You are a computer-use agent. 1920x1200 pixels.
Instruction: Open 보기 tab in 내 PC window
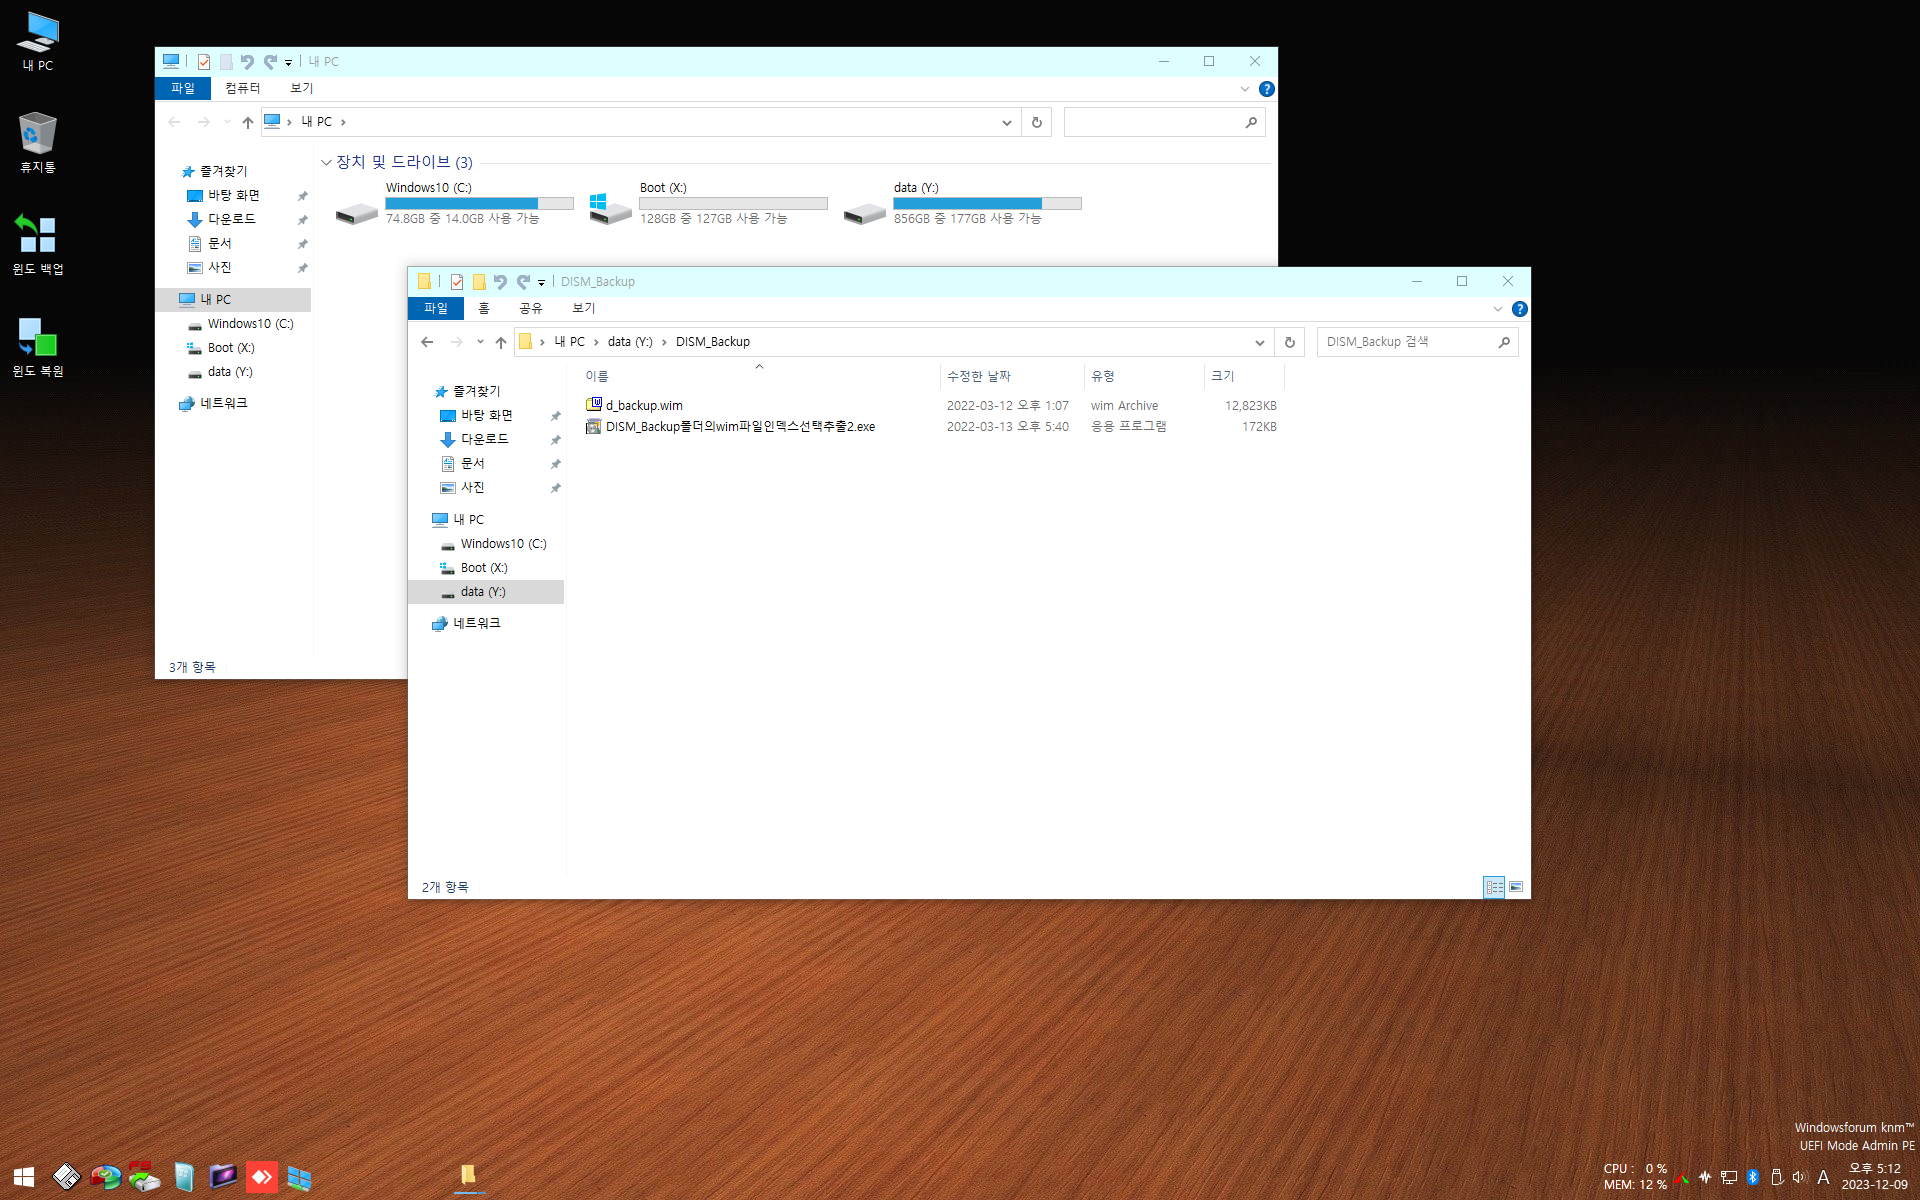click(302, 89)
